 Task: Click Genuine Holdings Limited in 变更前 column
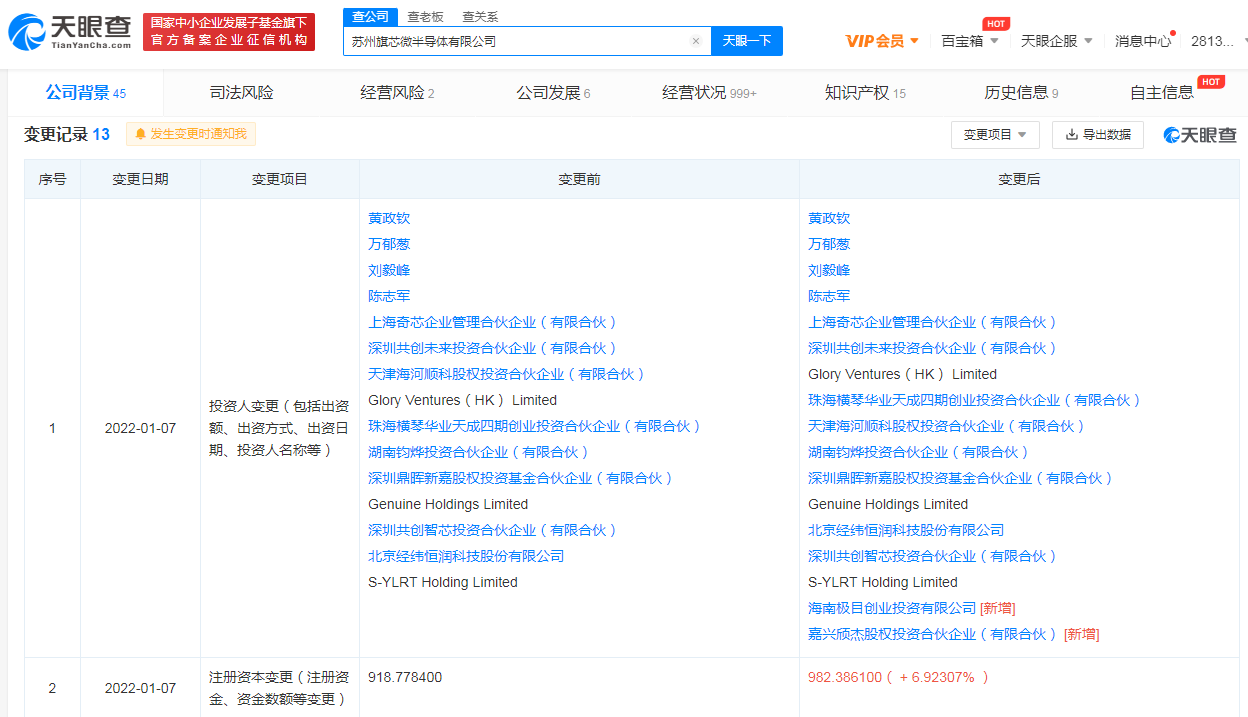click(448, 504)
